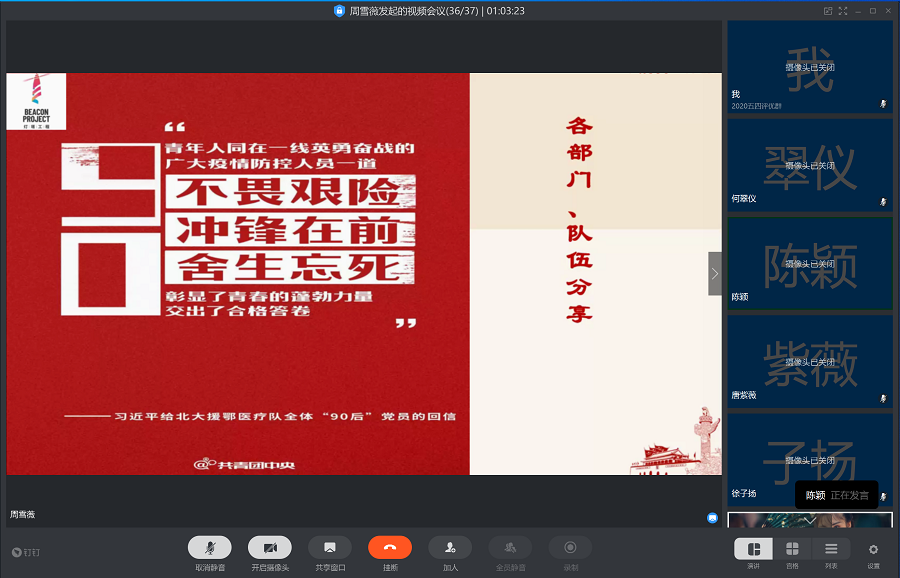This screenshot has width=900, height=578.
Task: Switch to 演讲 presenter view
Action: point(753,548)
